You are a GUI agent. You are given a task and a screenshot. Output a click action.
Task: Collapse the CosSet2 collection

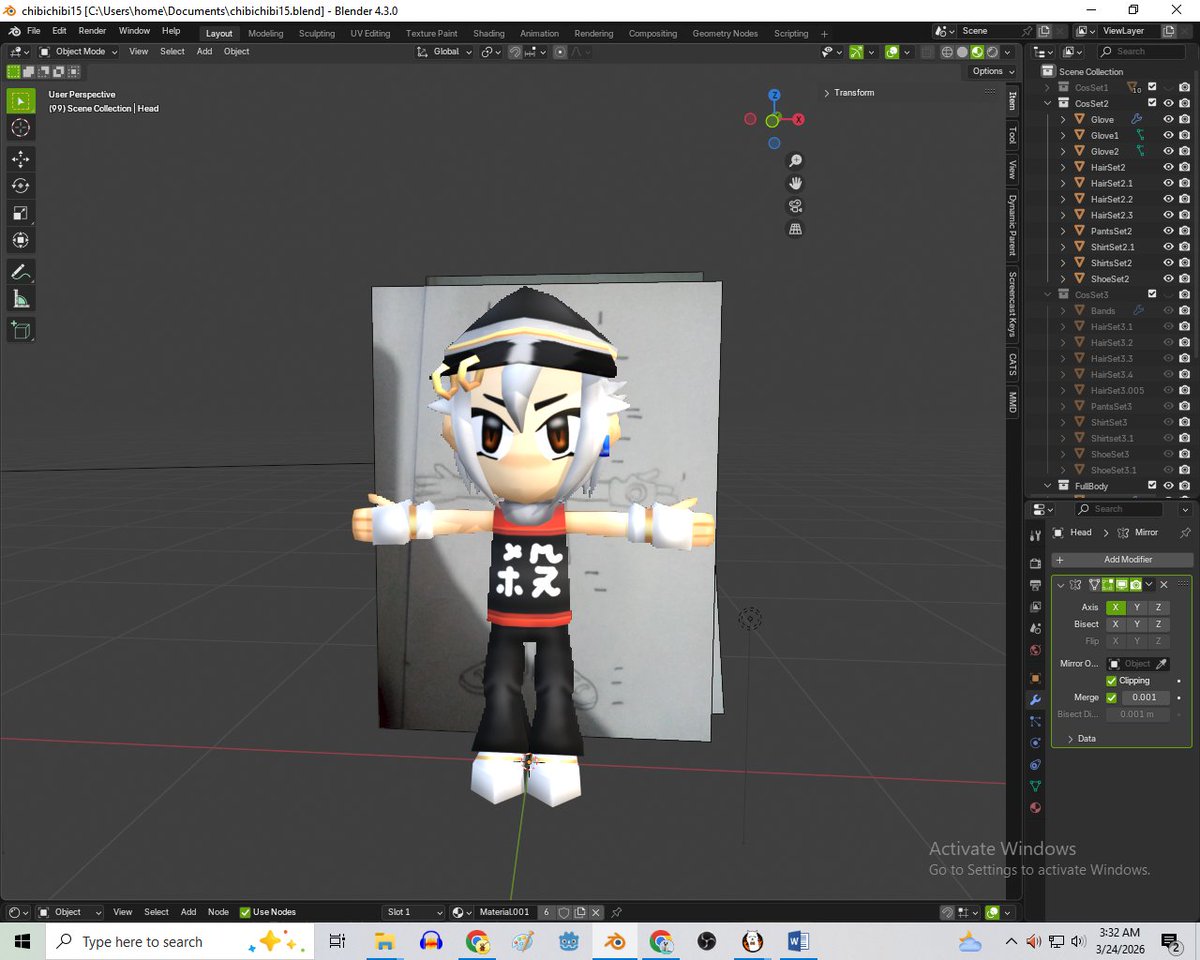[x=1047, y=103]
